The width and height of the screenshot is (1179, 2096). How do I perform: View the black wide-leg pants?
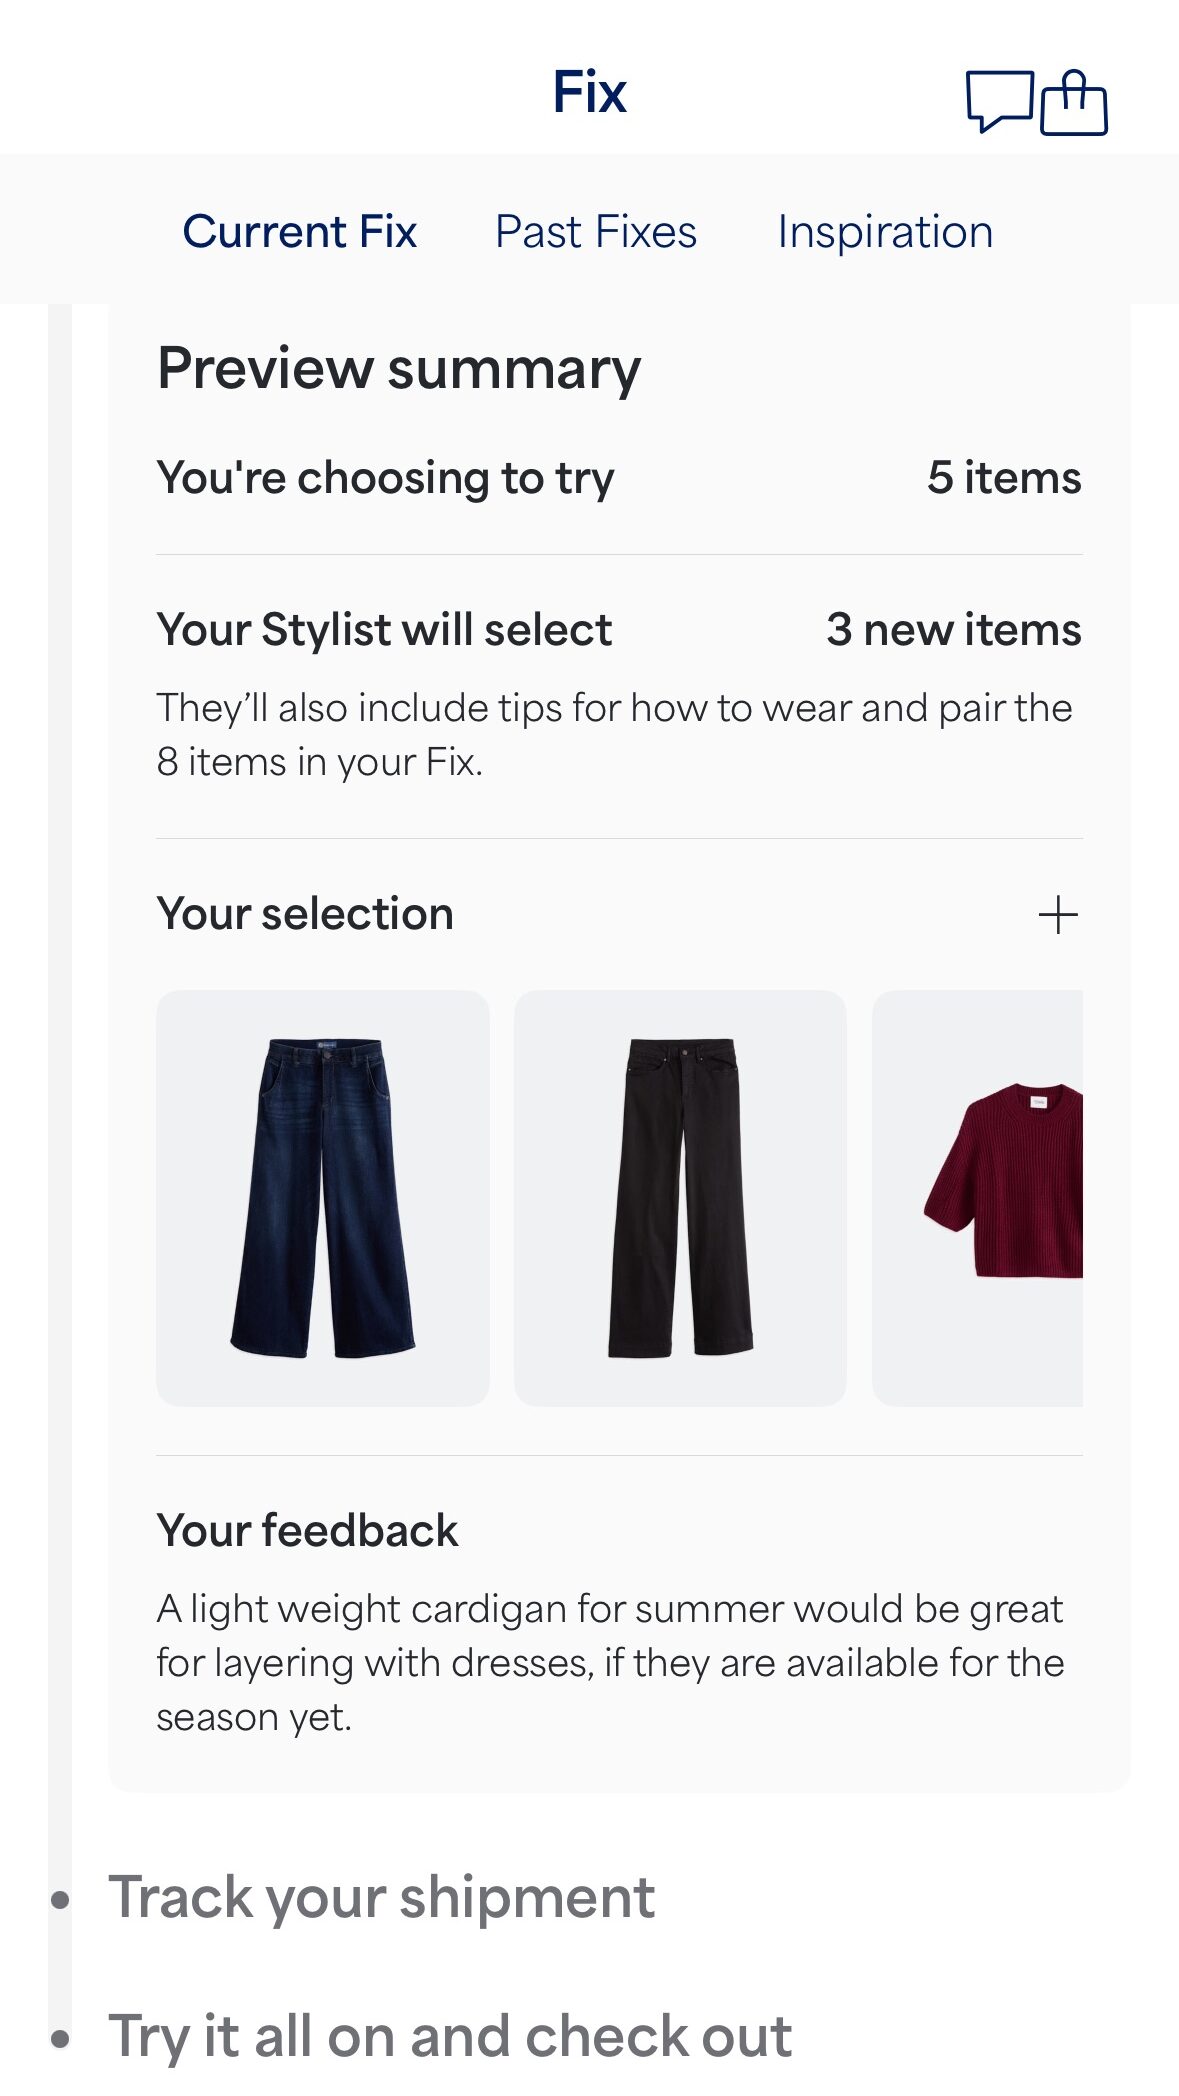680,1198
